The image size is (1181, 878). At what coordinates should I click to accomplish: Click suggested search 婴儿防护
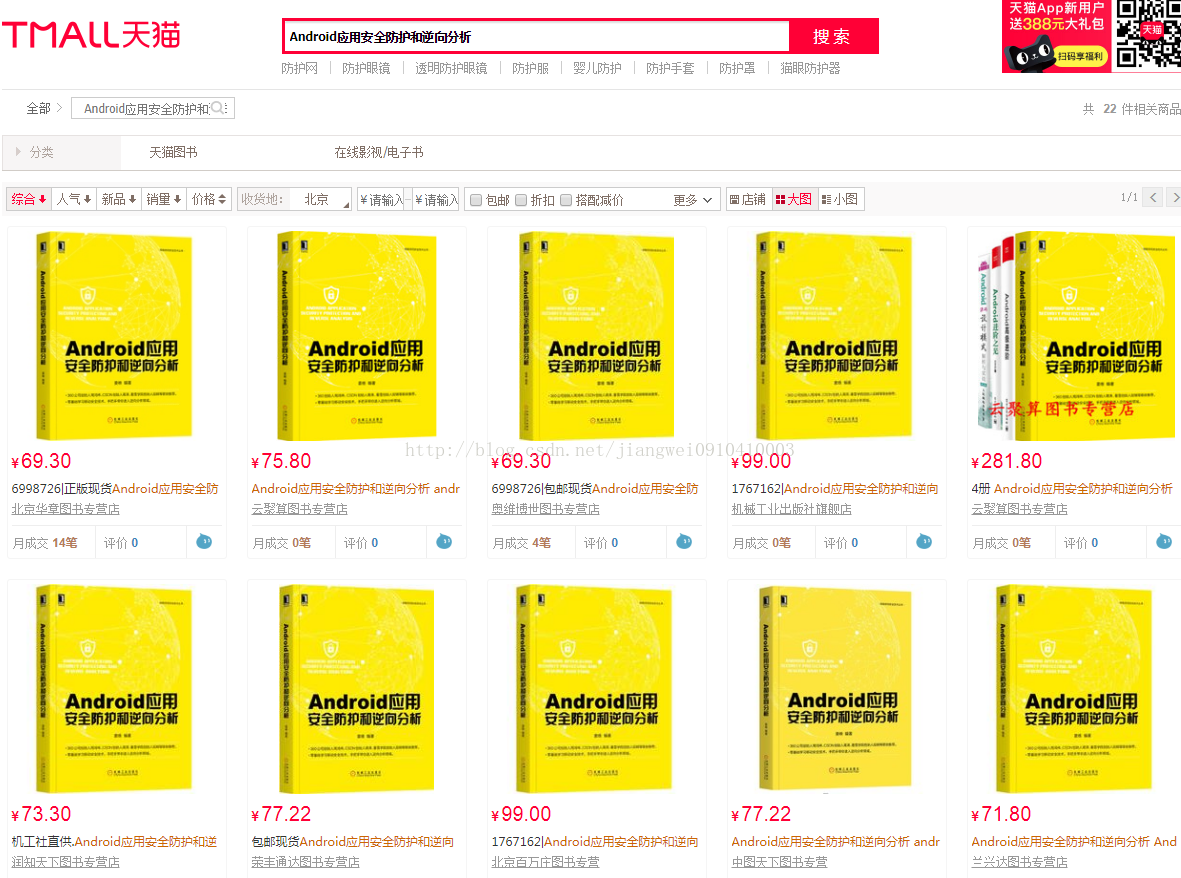pyautogui.click(x=597, y=69)
